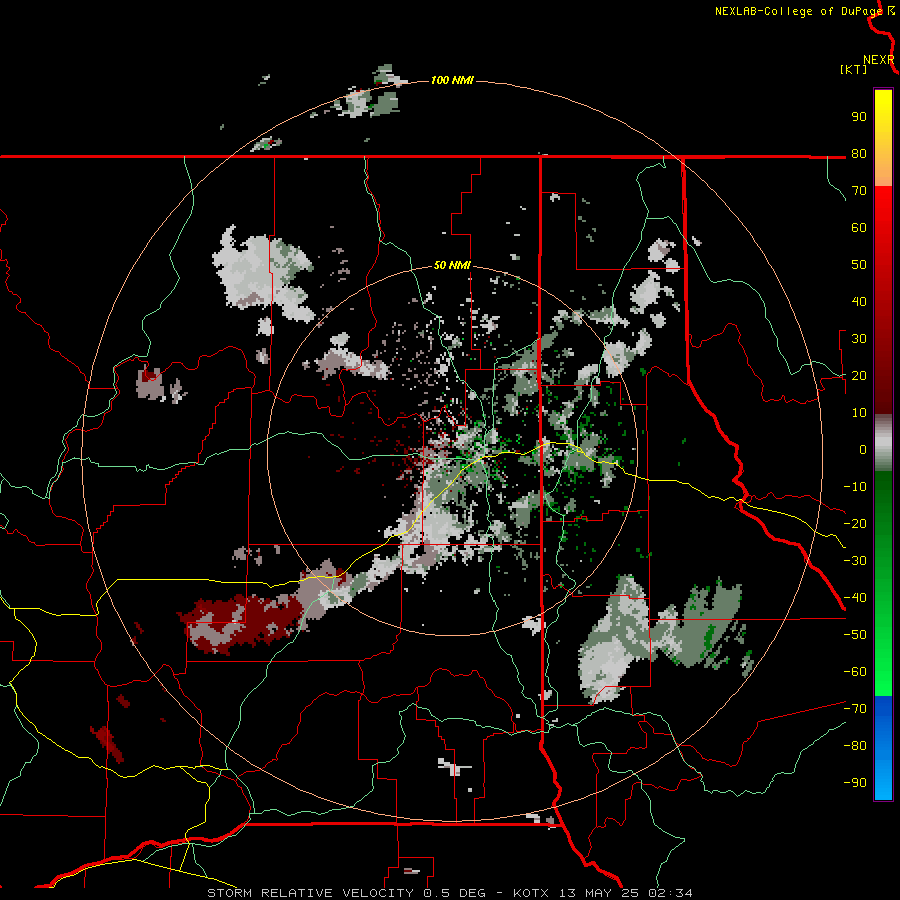Viewport: 900px width, 900px height.
Task: Click the NEXLAB-College of DuPage title text
Action: coord(799,11)
